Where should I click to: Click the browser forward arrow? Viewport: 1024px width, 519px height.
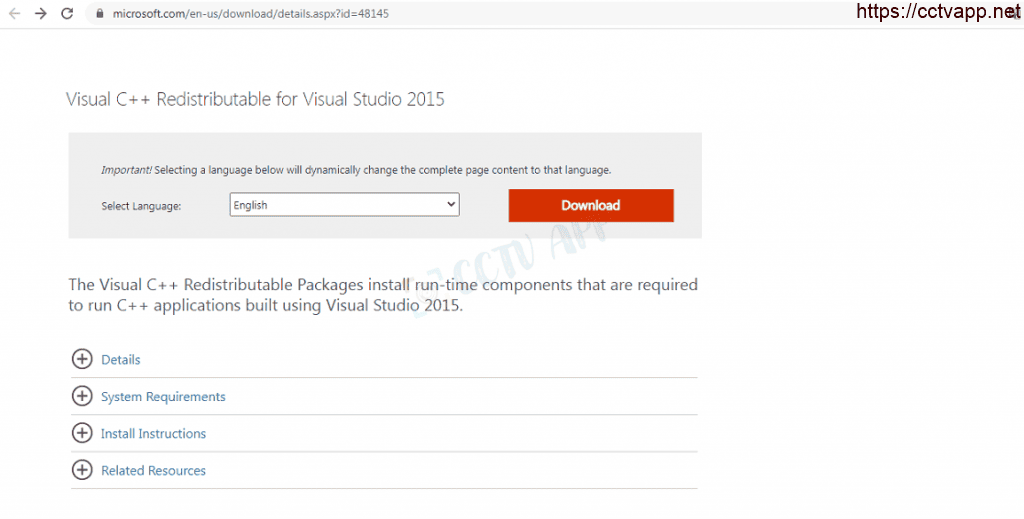(41, 14)
